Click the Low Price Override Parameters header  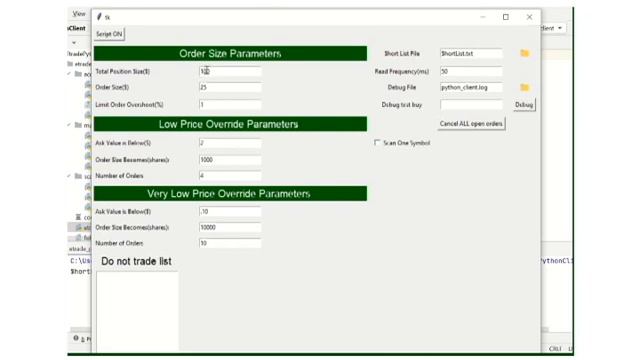230,124
